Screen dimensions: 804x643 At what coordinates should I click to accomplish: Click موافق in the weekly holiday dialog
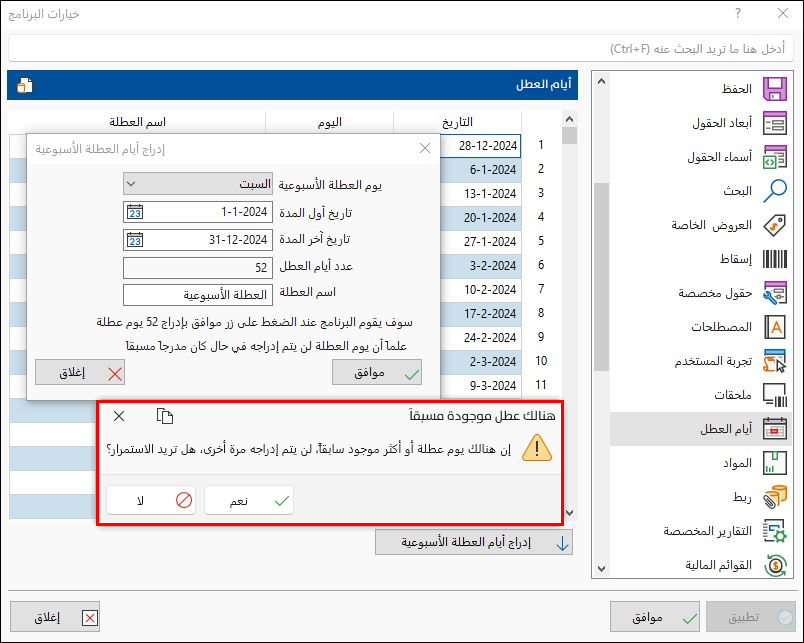pos(377,372)
